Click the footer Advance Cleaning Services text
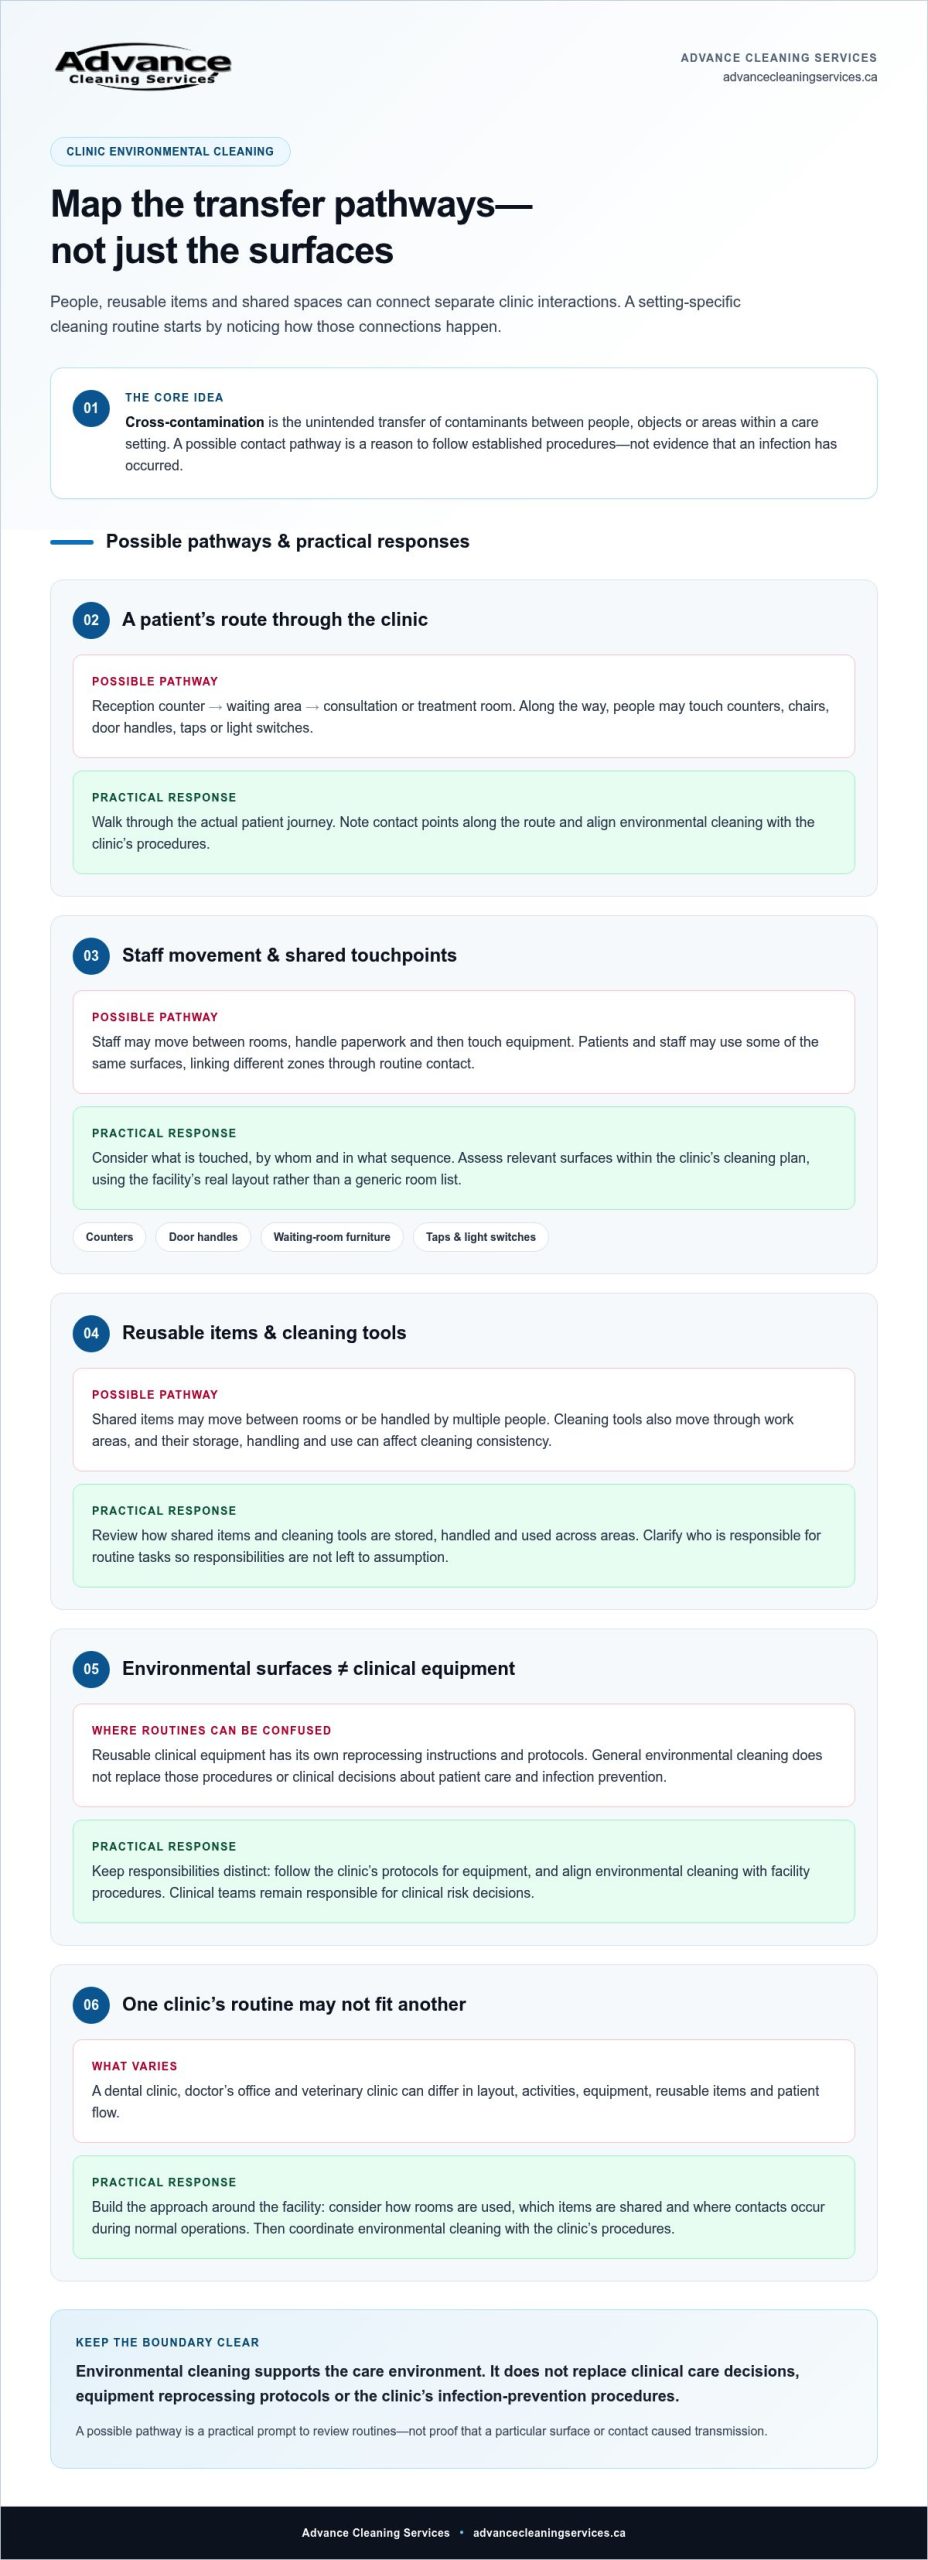Image resolution: width=928 pixels, height=2560 pixels. [376, 2533]
